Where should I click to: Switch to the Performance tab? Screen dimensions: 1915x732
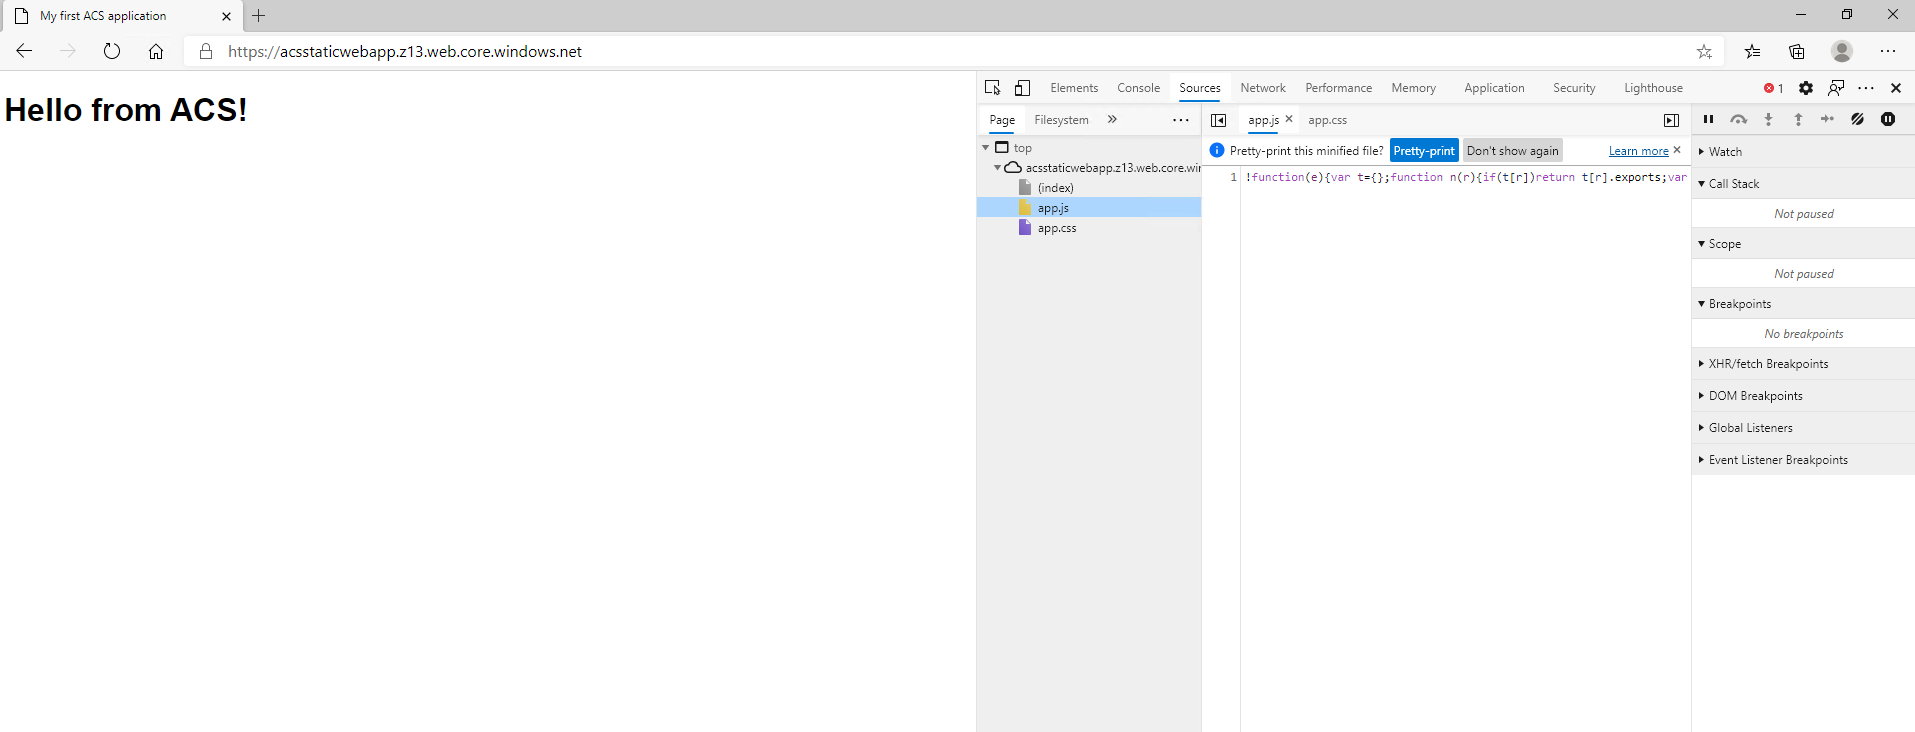(1338, 88)
